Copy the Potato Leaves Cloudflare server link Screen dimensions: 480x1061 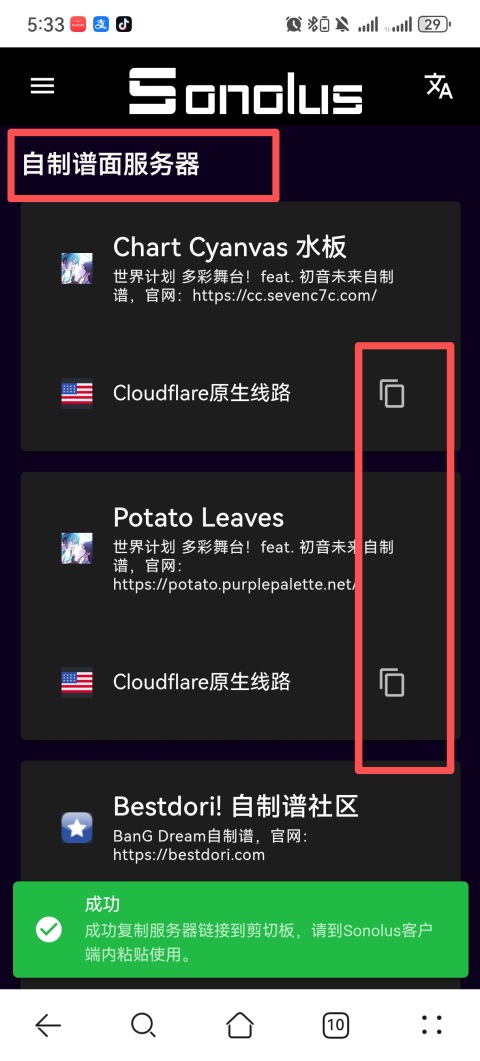(x=391, y=682)
